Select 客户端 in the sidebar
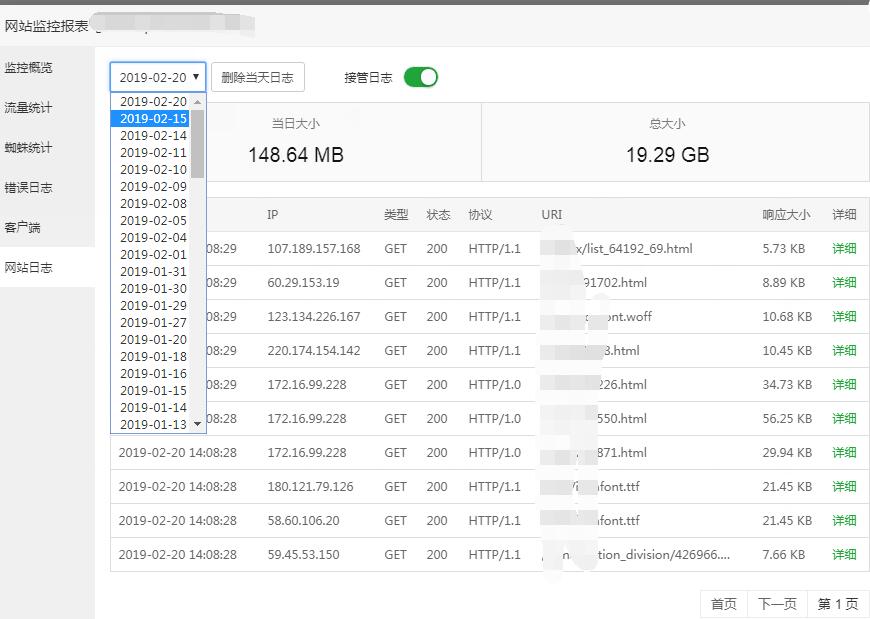Image resolution: width=870 pixels, height=619 pixels. click(23, 227)
